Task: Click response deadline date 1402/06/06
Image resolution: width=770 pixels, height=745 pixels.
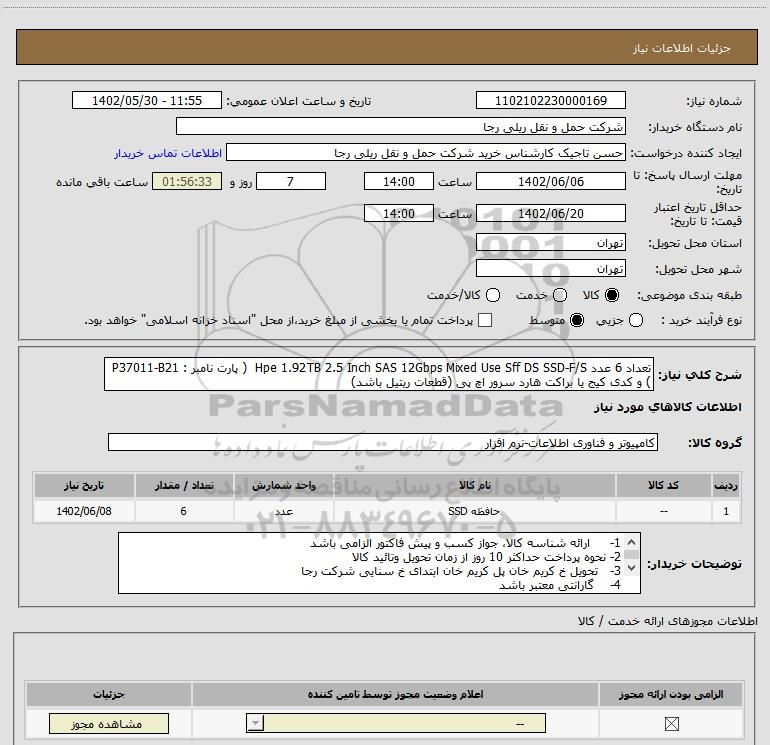Action: [550, 181]
